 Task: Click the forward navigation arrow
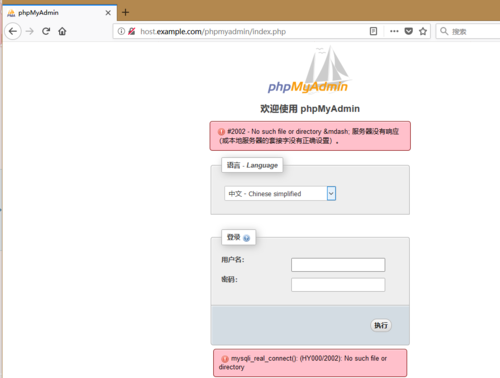(30, 31)
